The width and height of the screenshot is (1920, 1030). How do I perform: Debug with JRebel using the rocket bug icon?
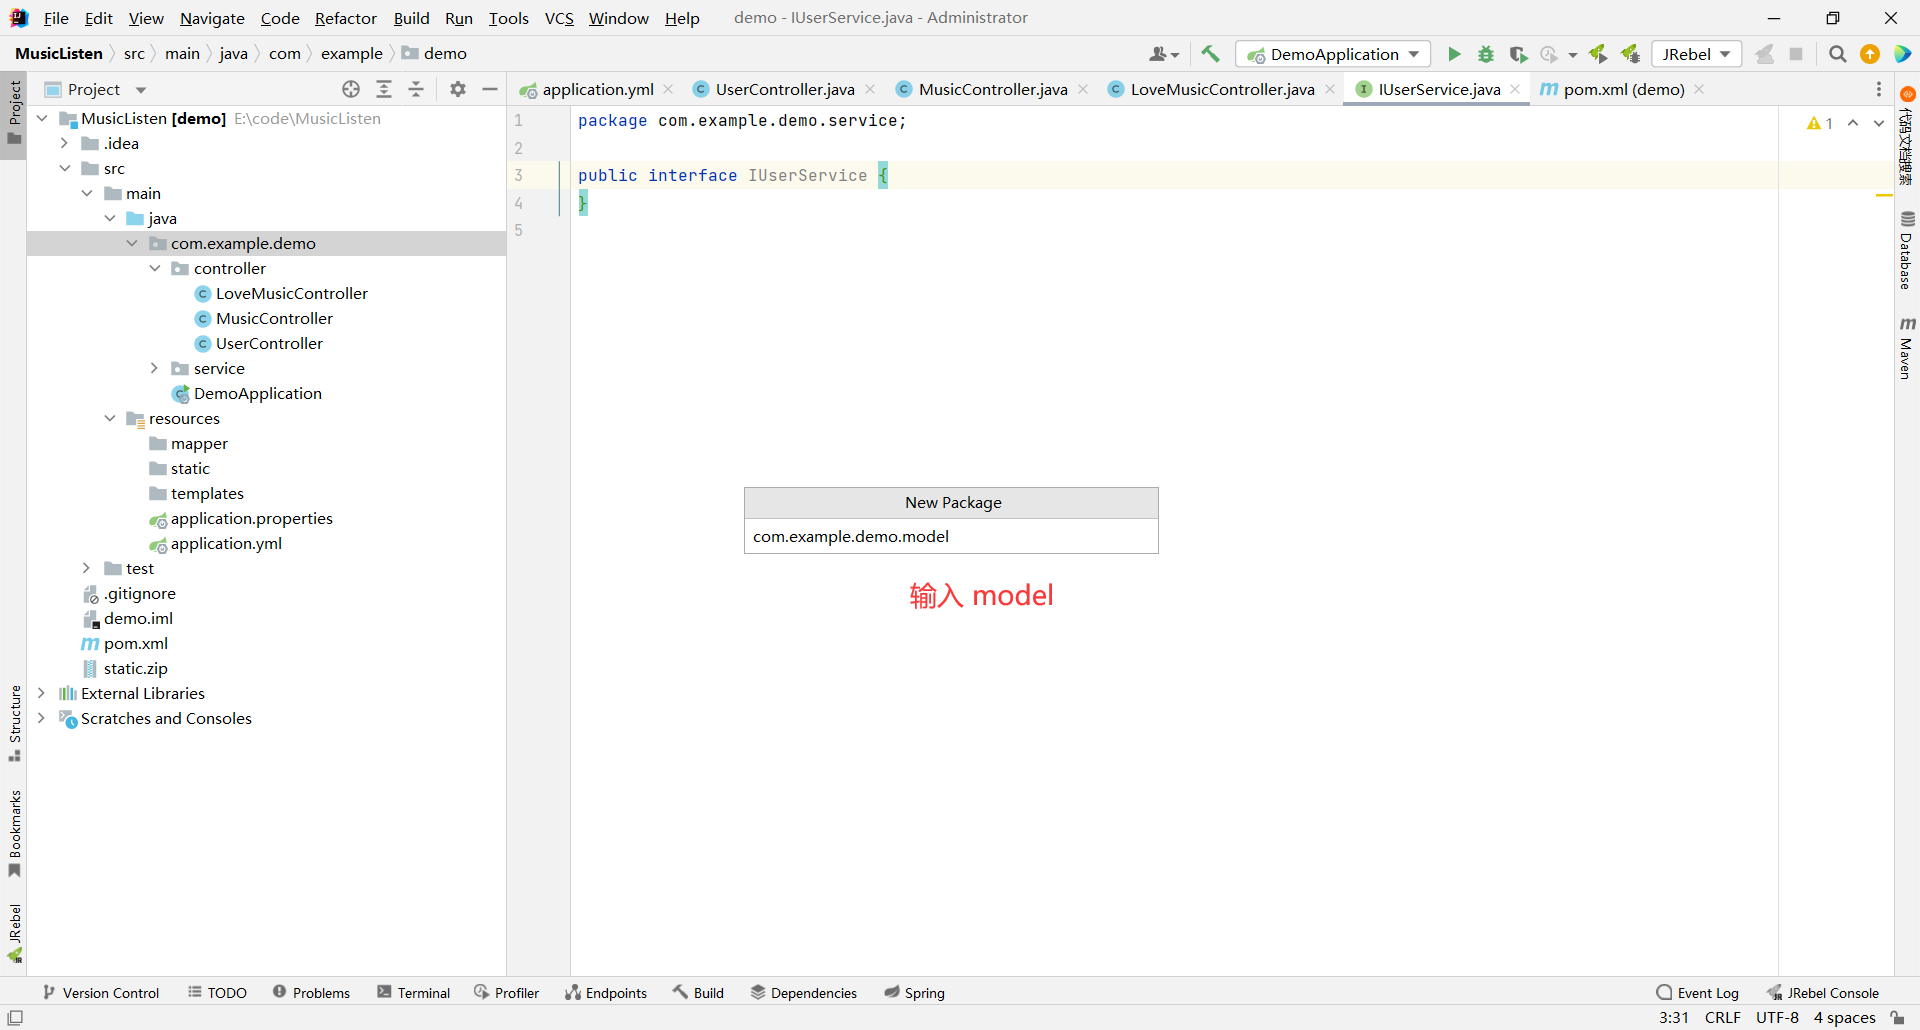click(x=1630, y=54)
